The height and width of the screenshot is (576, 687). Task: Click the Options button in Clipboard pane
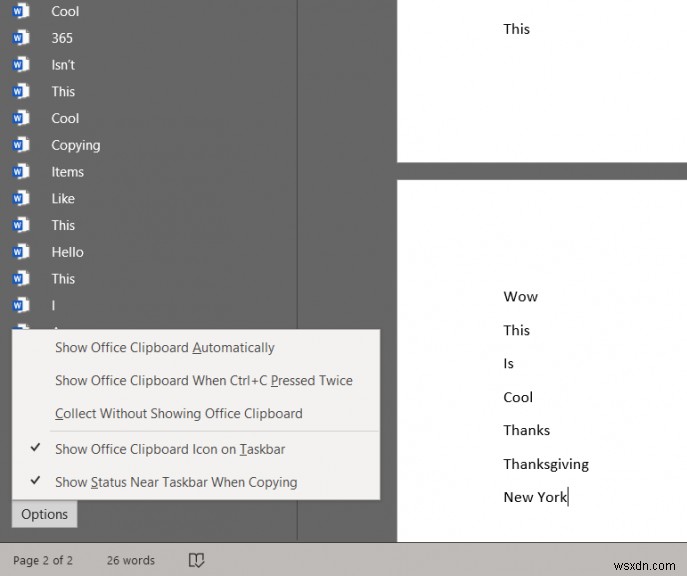pyautogui.click(x=45, y=514)
